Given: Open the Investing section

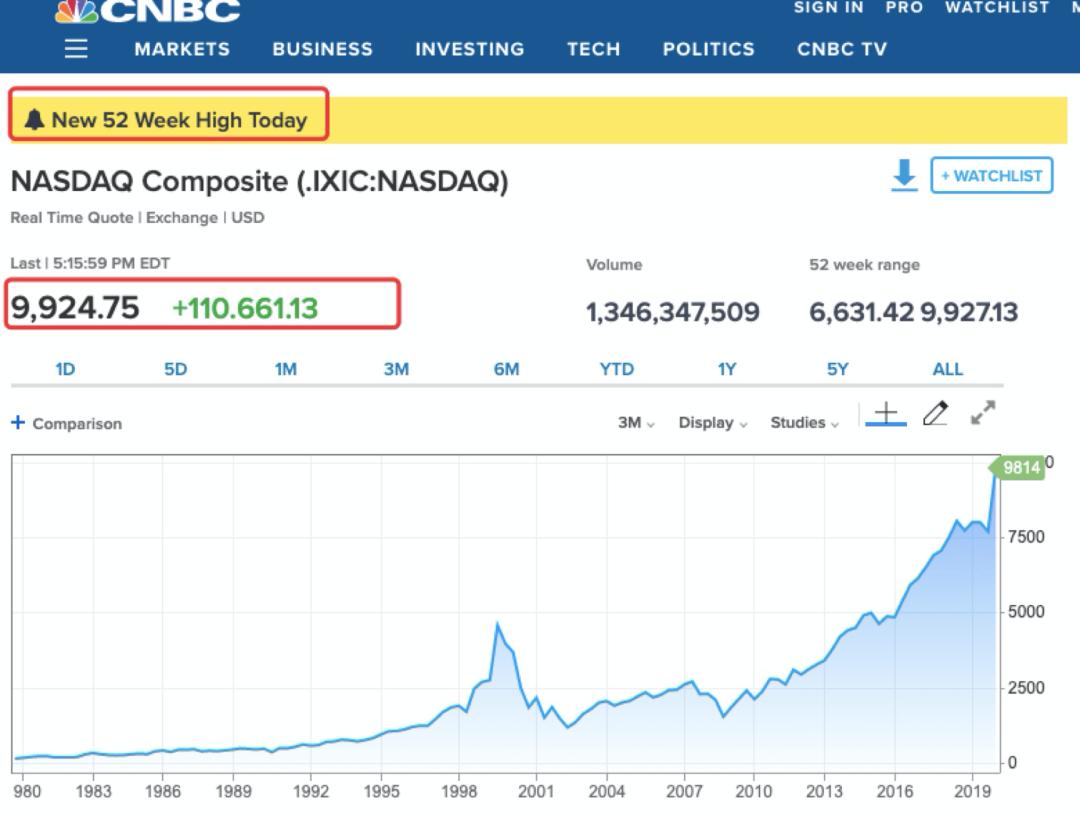Looking at the screenshot, I should pos(469,49).
